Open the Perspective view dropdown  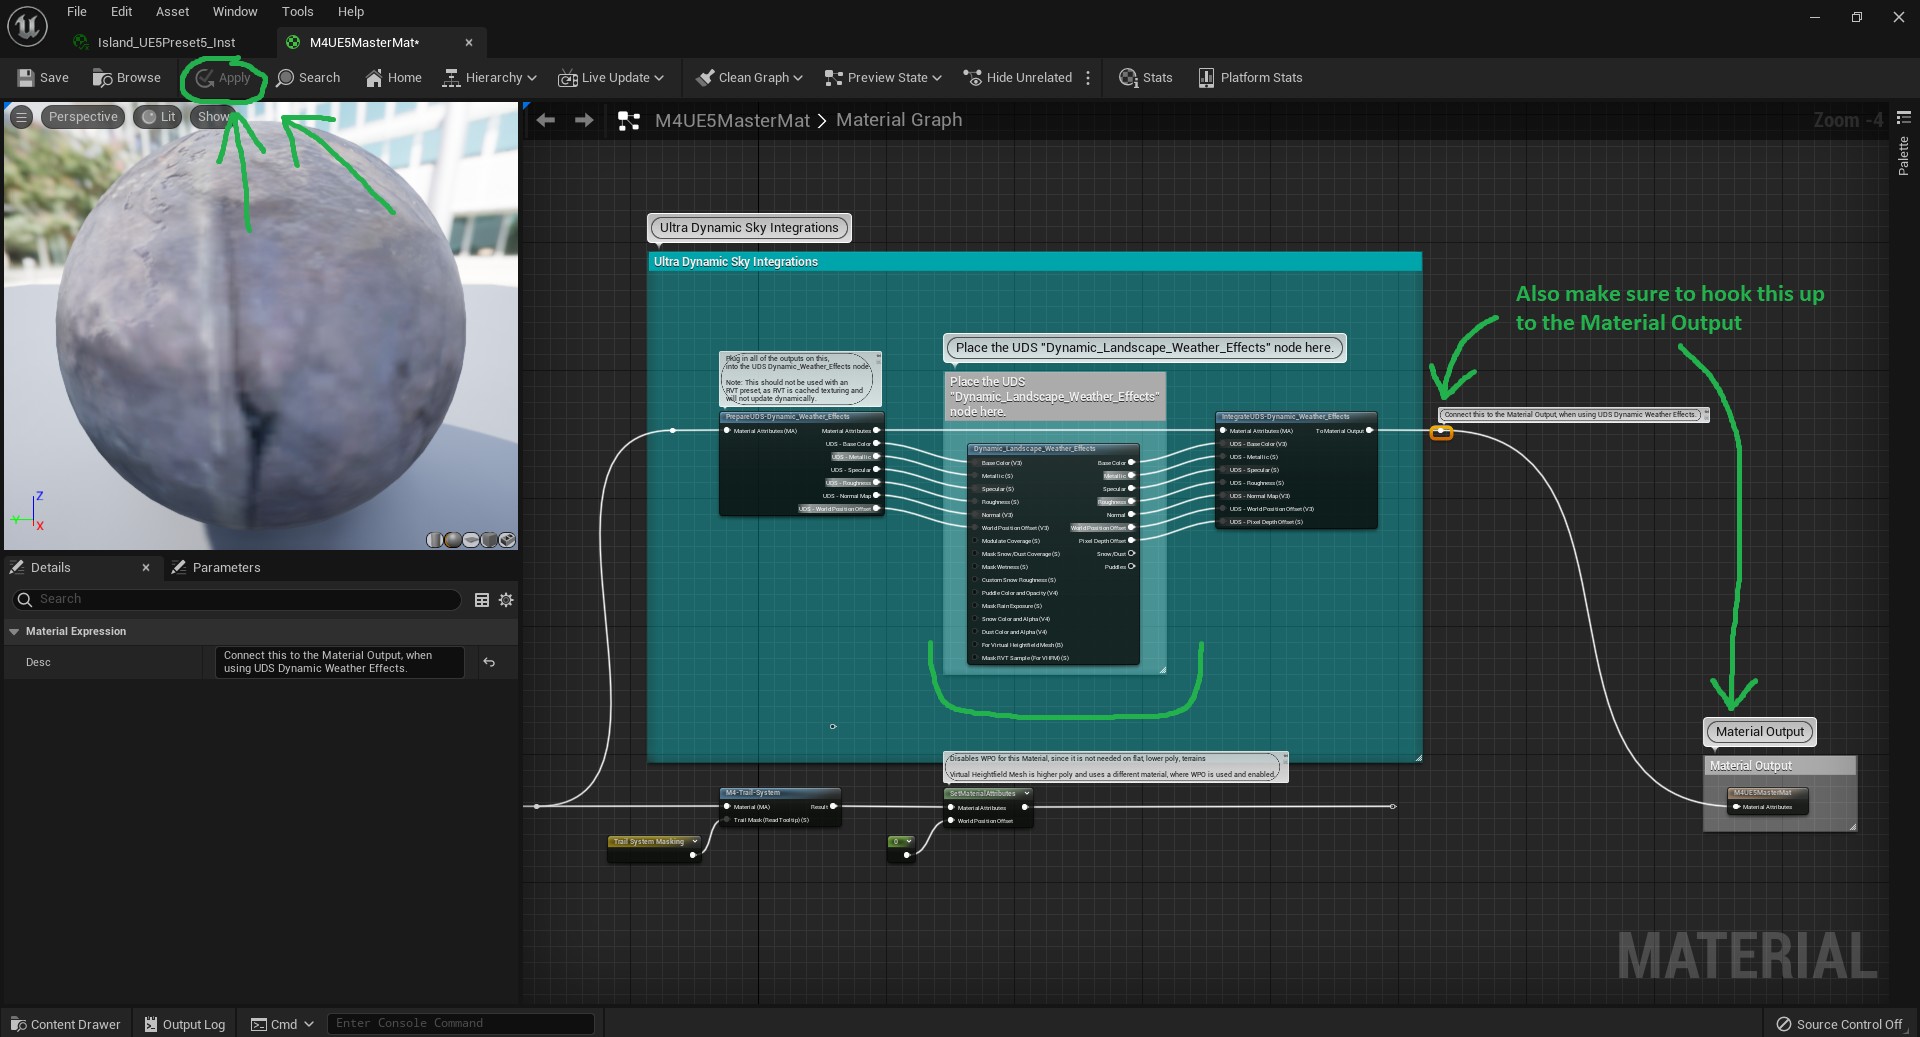[83, 117]
